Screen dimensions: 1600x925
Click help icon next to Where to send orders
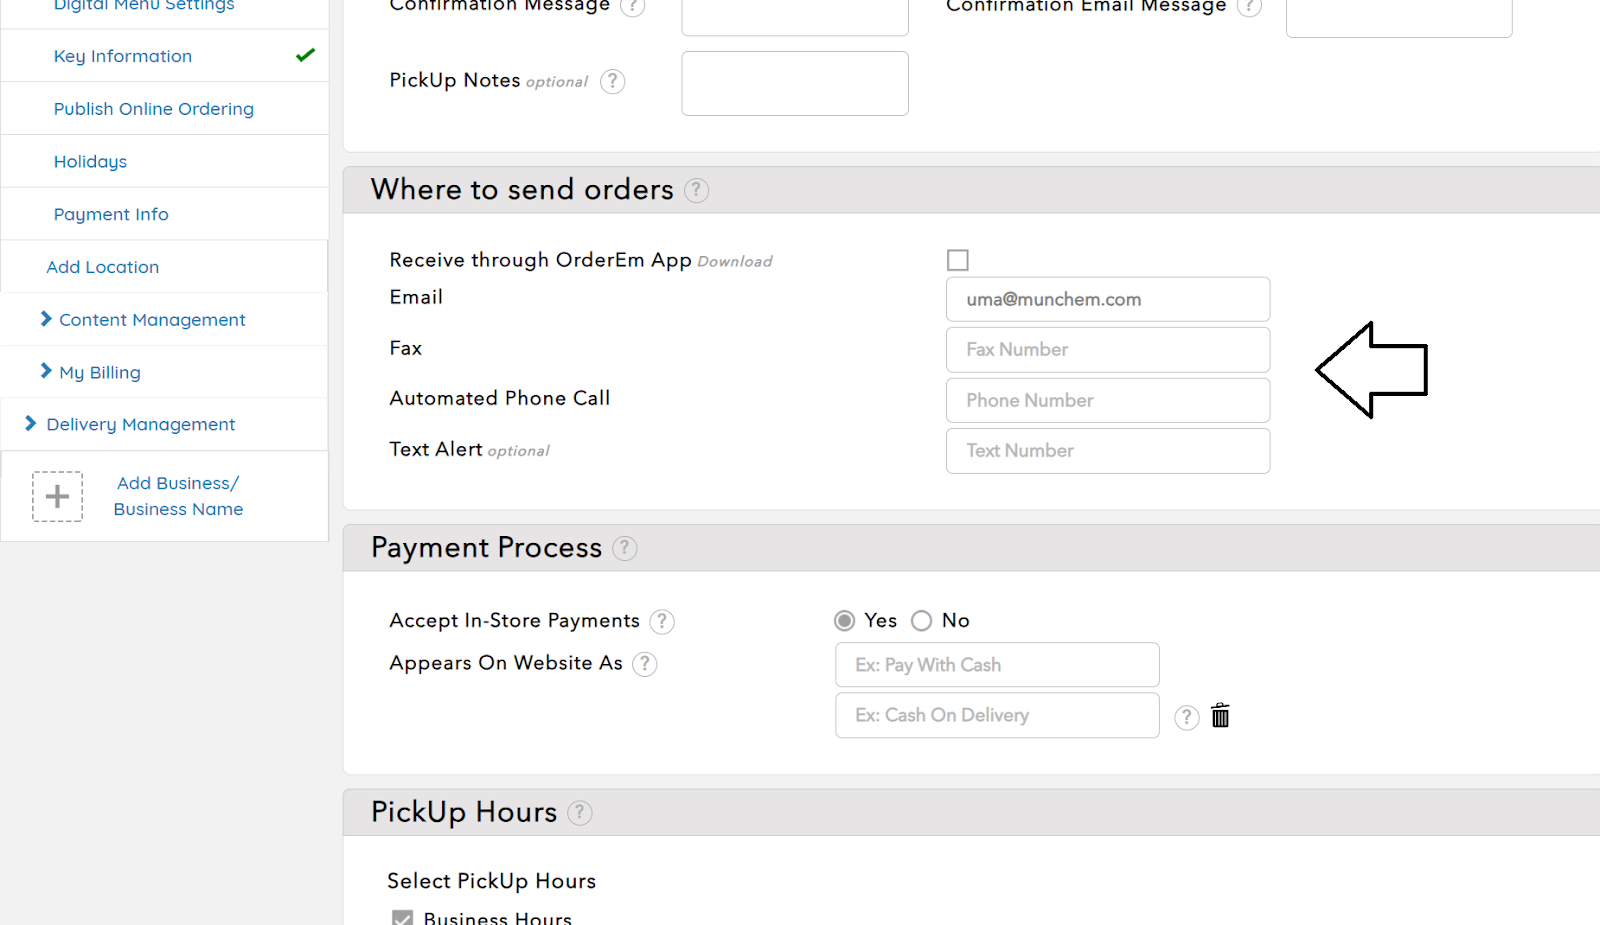pos(696,190)
